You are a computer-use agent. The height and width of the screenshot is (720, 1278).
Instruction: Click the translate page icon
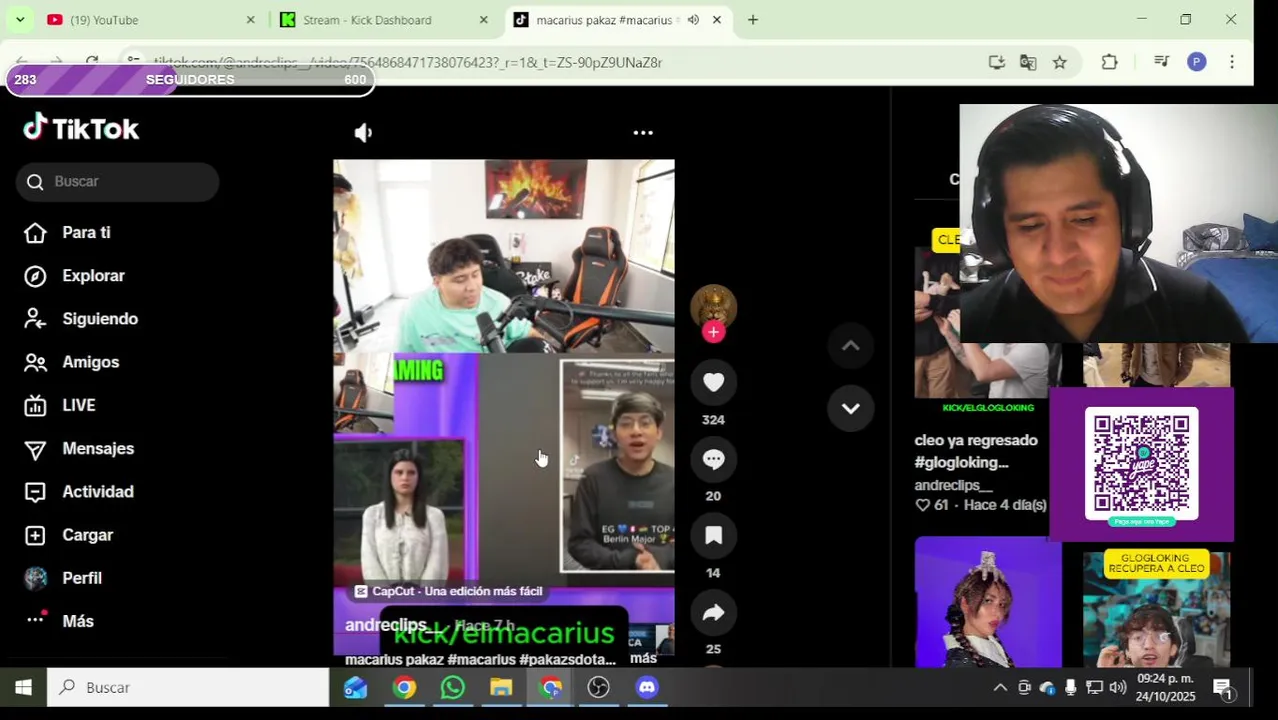[x=1028, y=62]
